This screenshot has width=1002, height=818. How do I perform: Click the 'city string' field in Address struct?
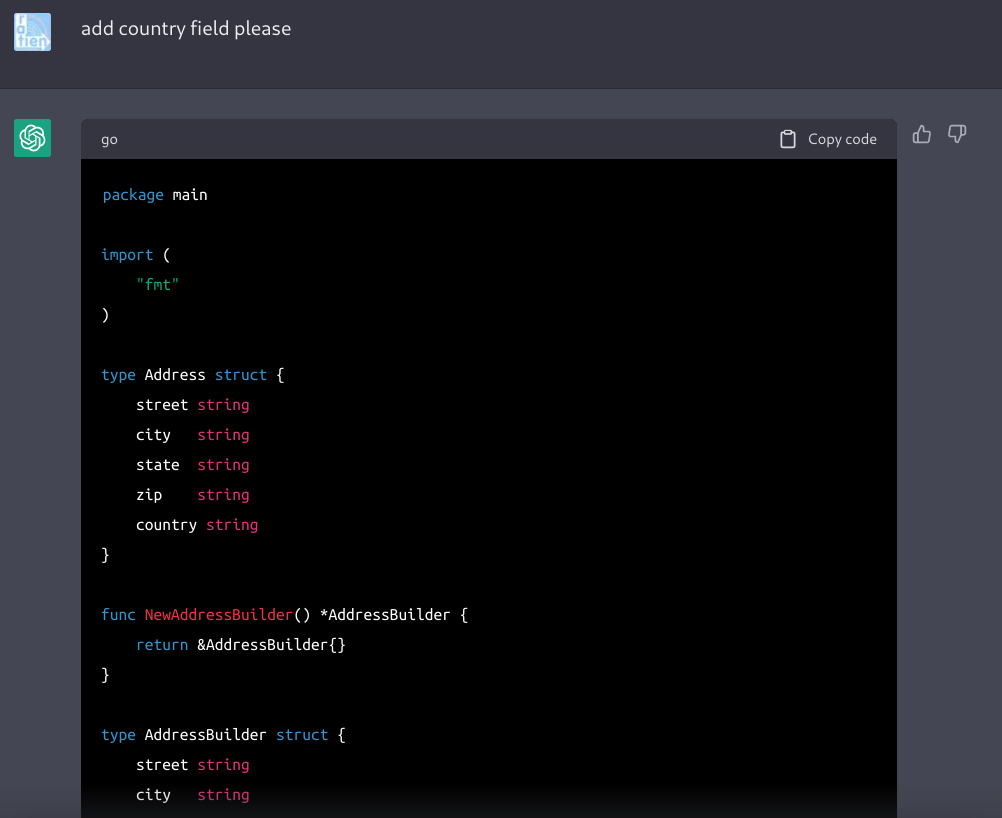(193, 435)
